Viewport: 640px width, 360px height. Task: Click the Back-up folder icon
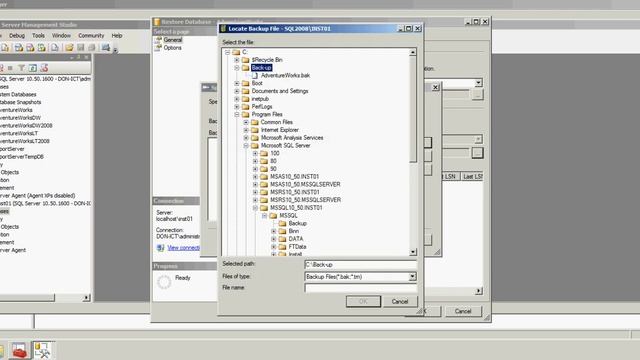245,68
